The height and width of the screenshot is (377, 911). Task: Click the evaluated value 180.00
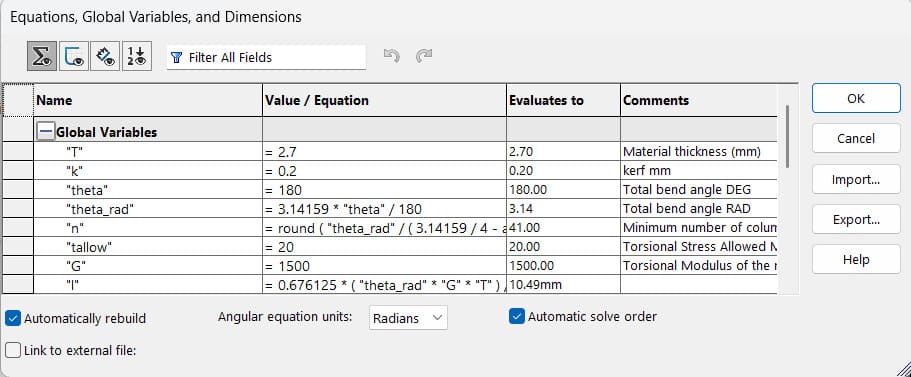pos(563,189)
